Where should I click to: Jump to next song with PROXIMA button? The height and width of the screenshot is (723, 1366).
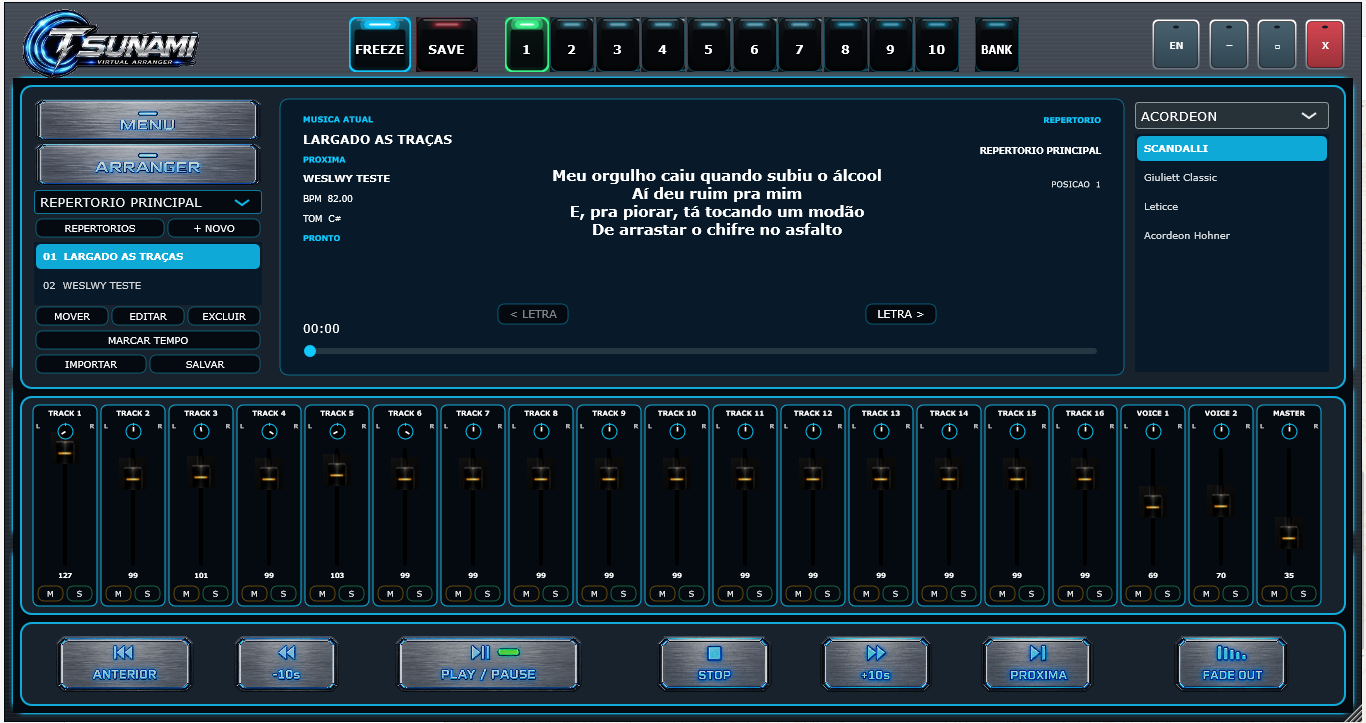[x=1038, y=664]
